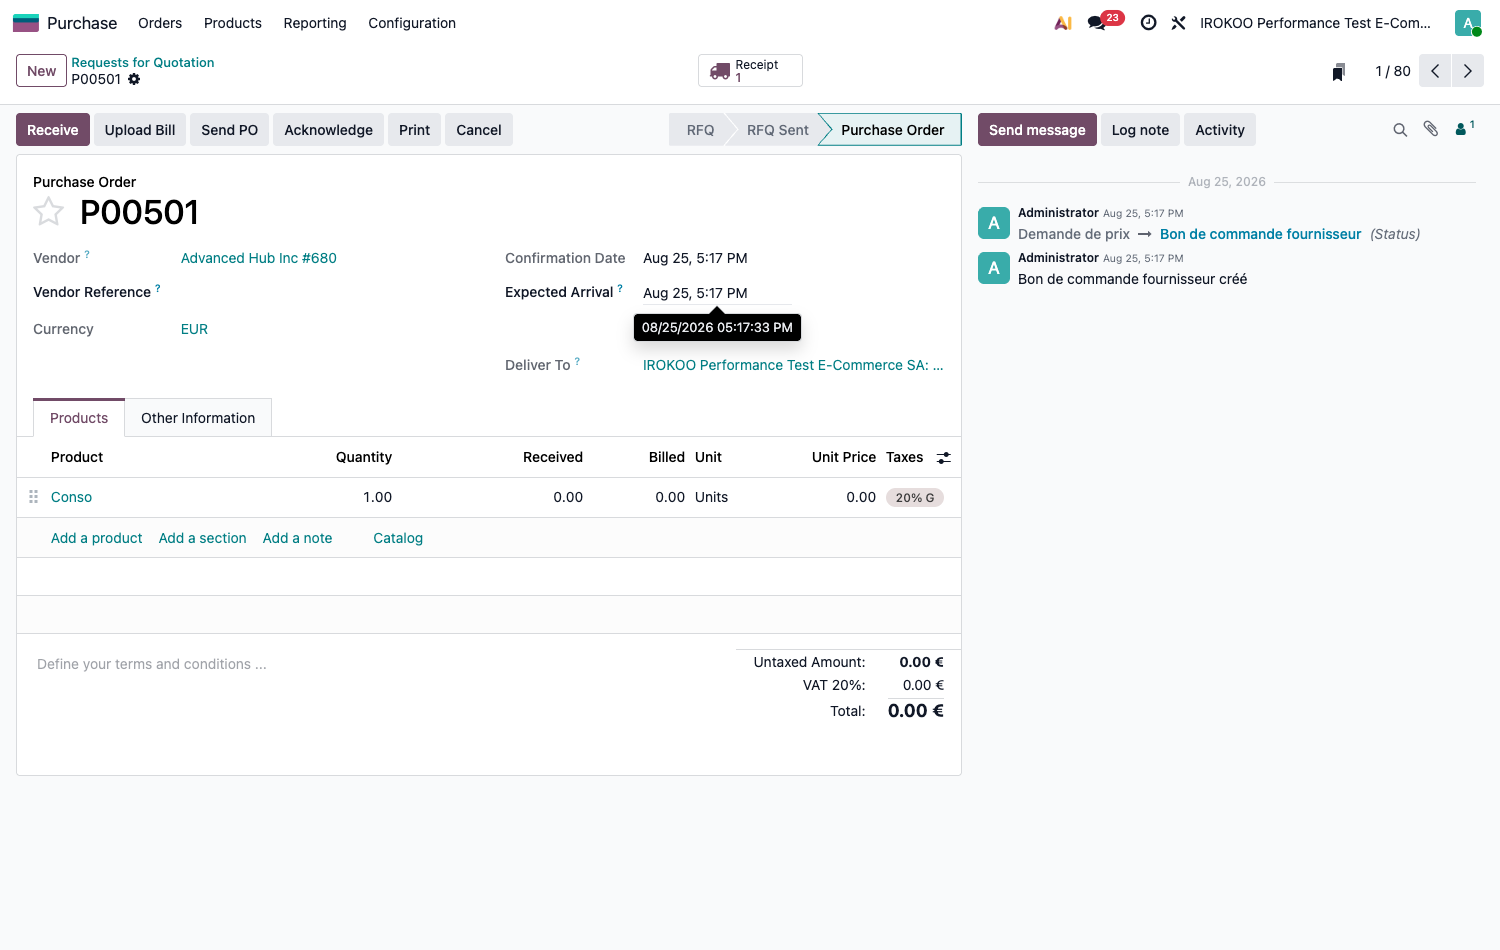Open the AI assistant icon in top bar

pos(1063,22)
